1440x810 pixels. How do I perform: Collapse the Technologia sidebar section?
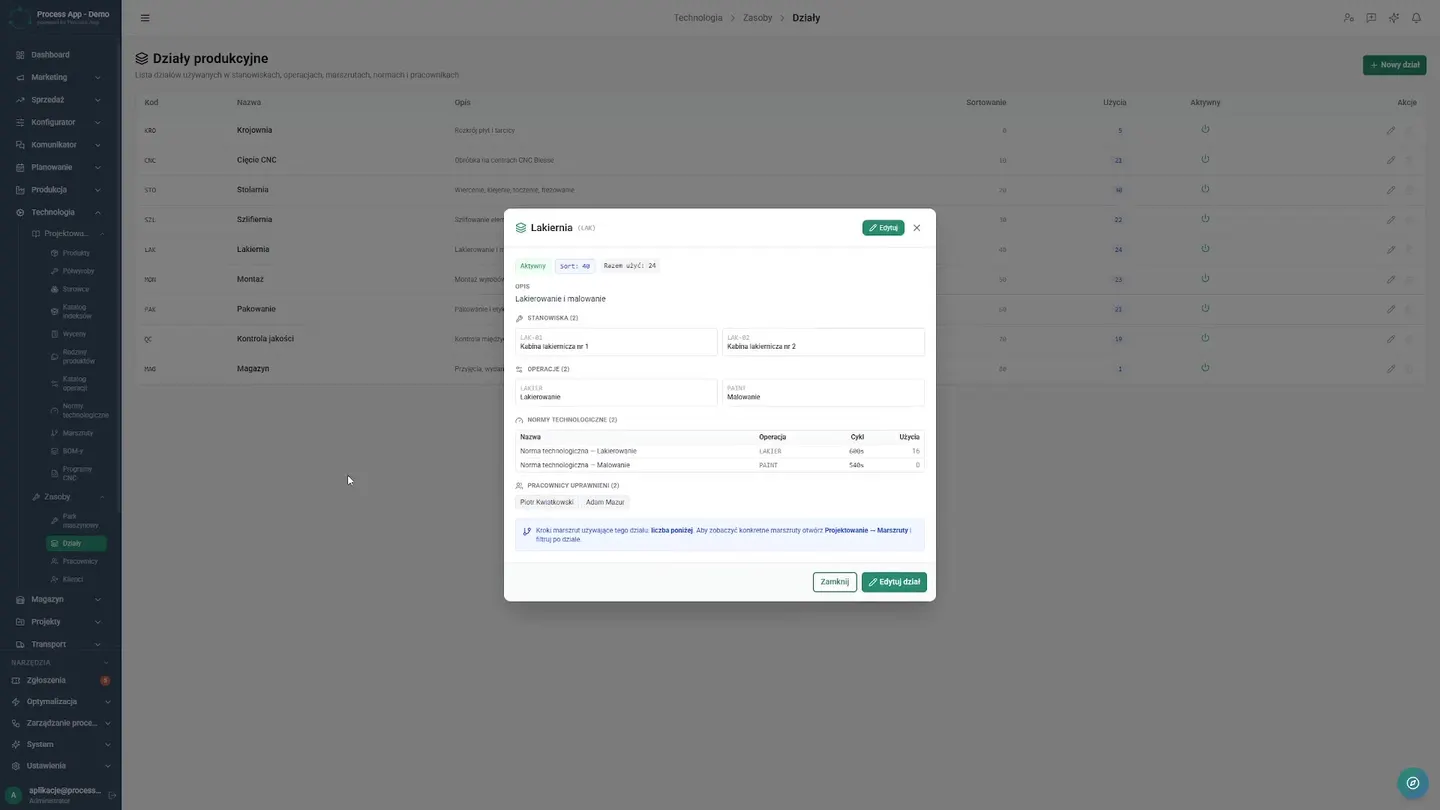[60, 212]
